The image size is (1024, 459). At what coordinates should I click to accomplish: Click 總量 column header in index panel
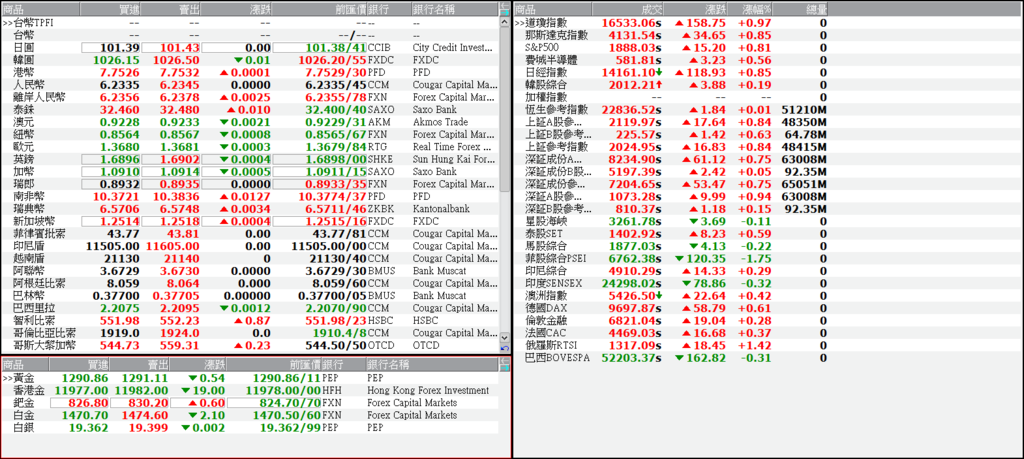click(x=802, y=9)
